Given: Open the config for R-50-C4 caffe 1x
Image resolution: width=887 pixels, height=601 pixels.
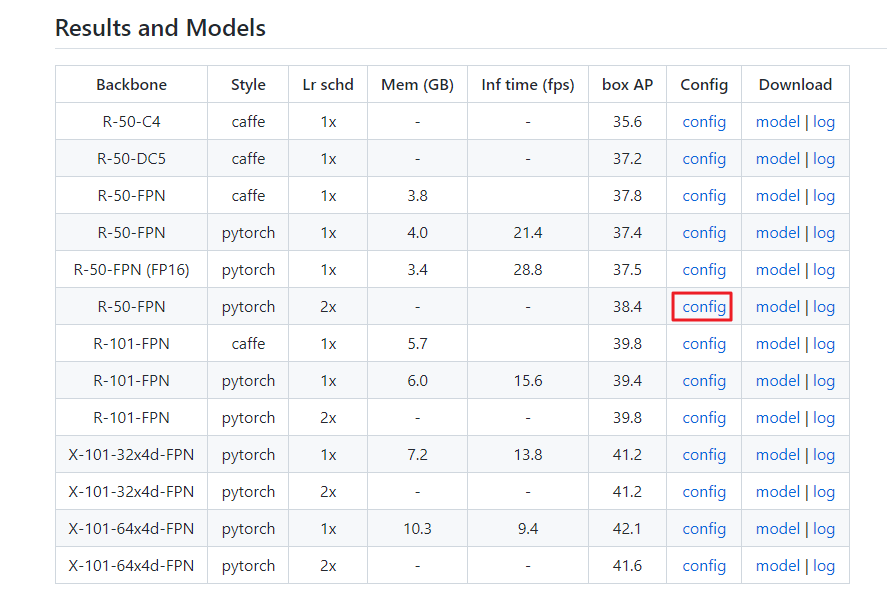Looking at the screenshot, I should point(703,121).
